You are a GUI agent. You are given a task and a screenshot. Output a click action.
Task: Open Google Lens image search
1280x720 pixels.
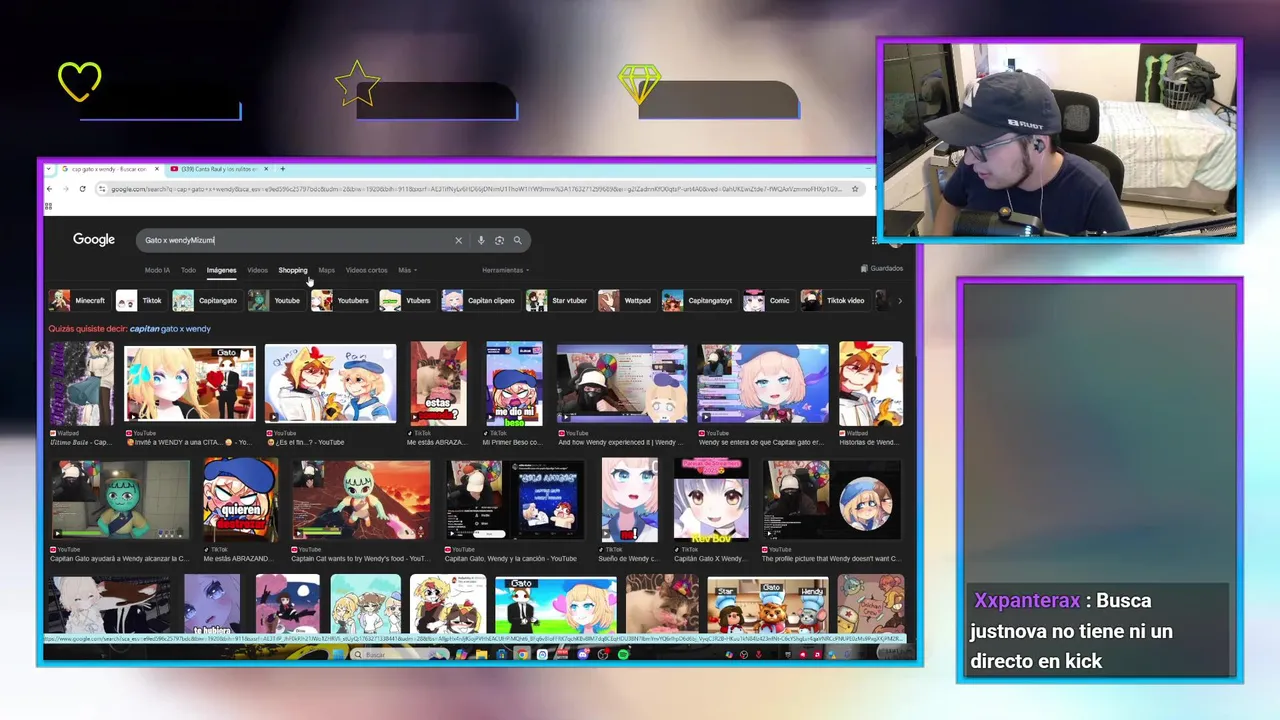point(499,240)
